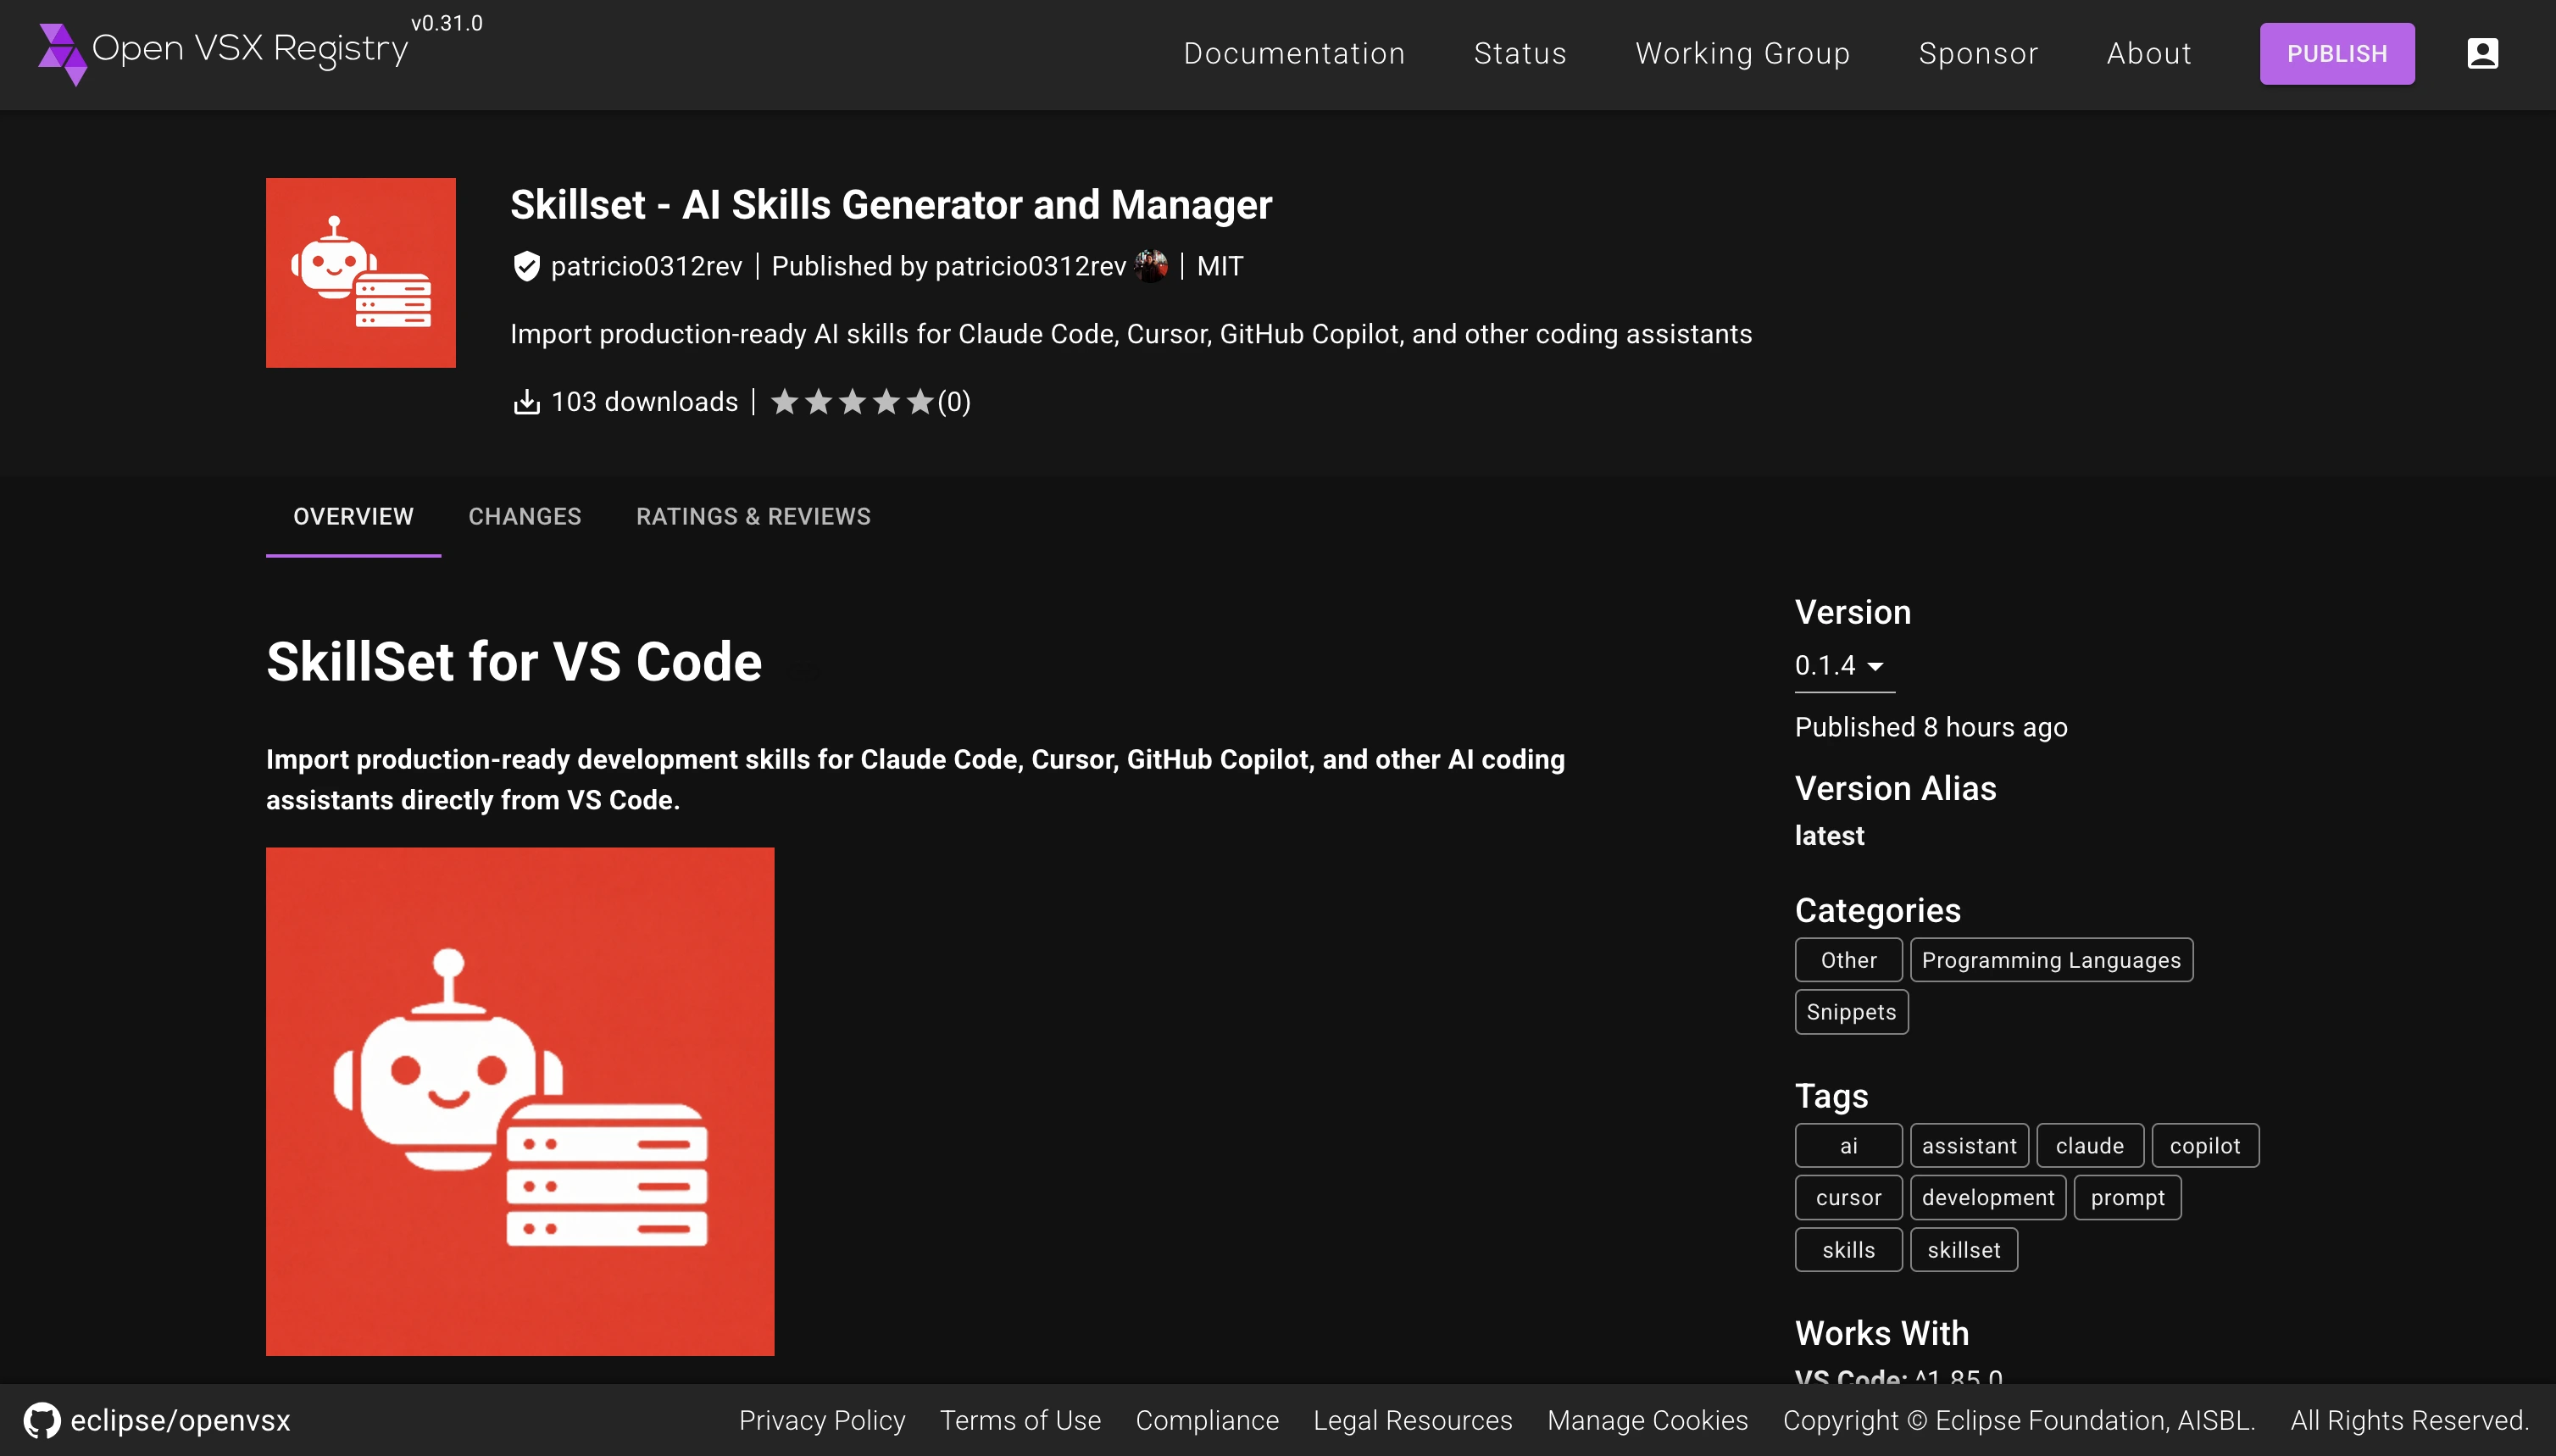The image size is (2556, 1456).
Task: Select the Other category chip
Action: [x=1848, y=960]
